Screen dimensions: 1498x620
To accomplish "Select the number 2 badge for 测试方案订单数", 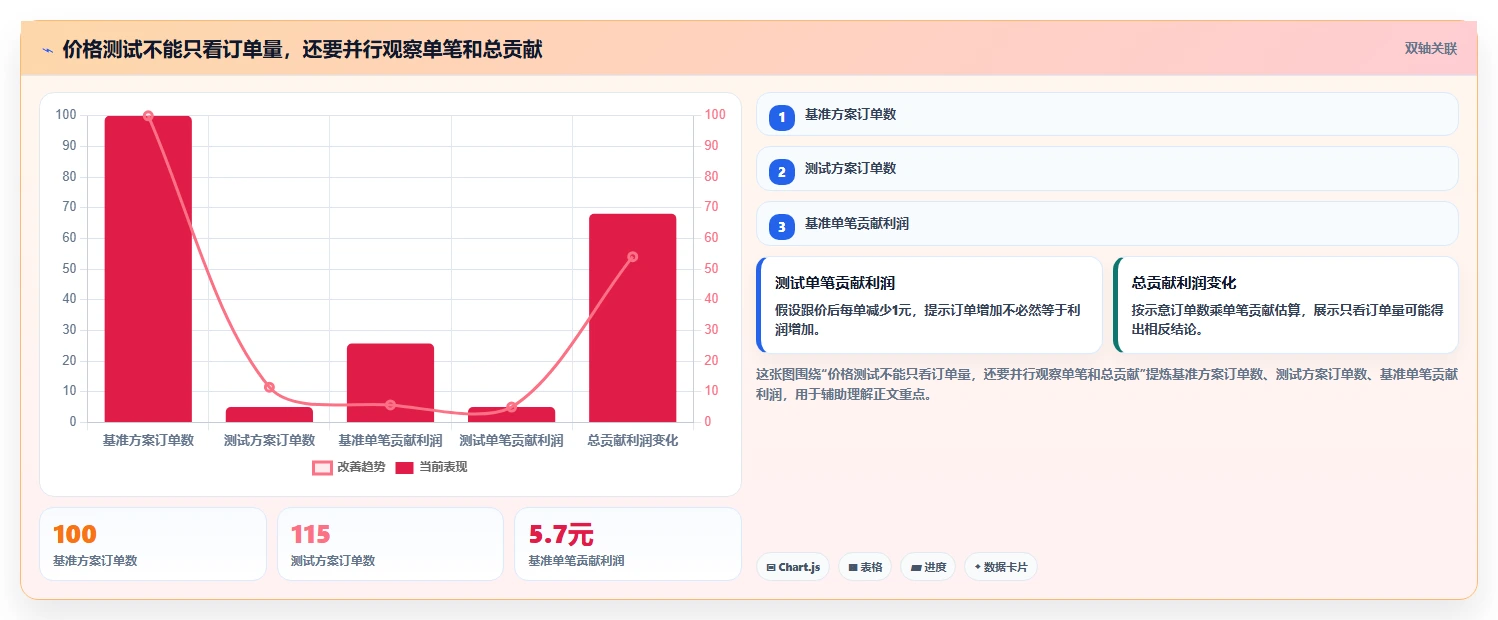I will [x=781, y=171].
